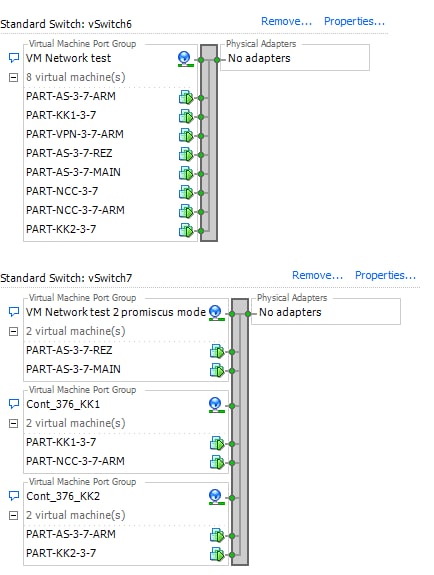Click network globe icon of Cont_376_KK2
Screen dimensions: 434x575
point(216,497)
